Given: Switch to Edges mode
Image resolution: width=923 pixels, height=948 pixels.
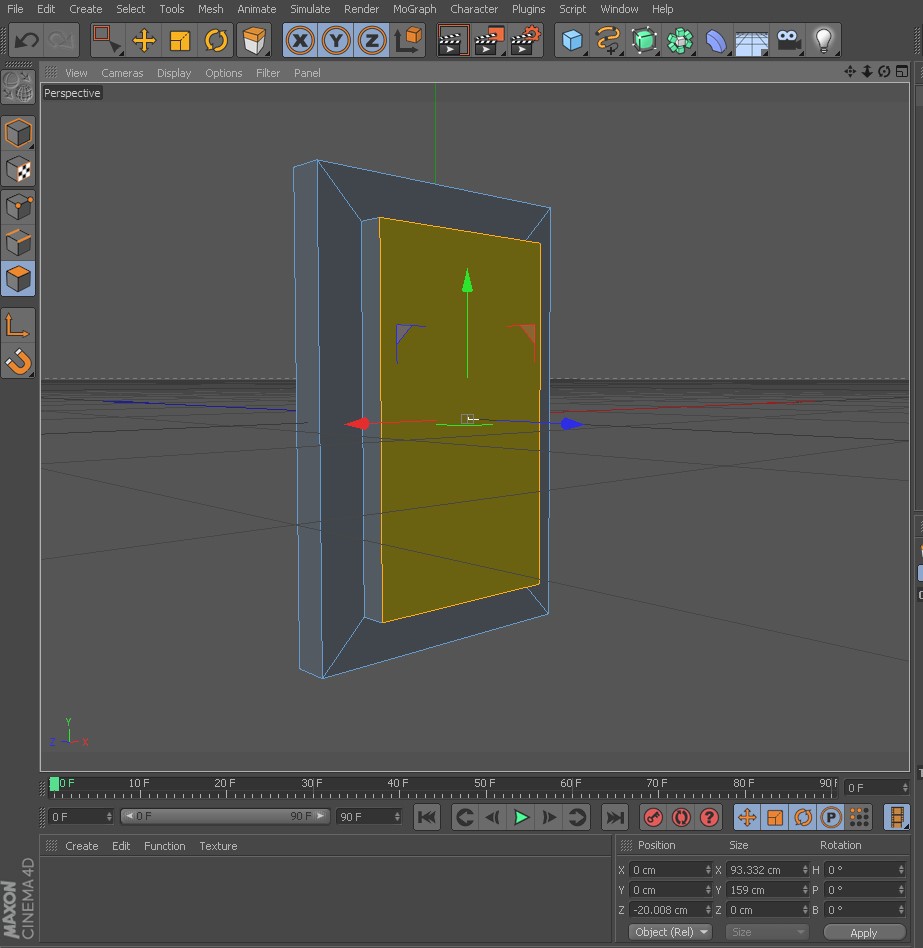Looking at the screenshot, I should coord(18,243).
